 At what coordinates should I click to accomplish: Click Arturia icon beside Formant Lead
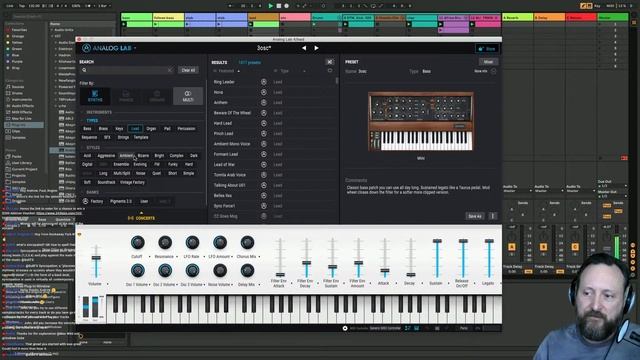point(264,154)
